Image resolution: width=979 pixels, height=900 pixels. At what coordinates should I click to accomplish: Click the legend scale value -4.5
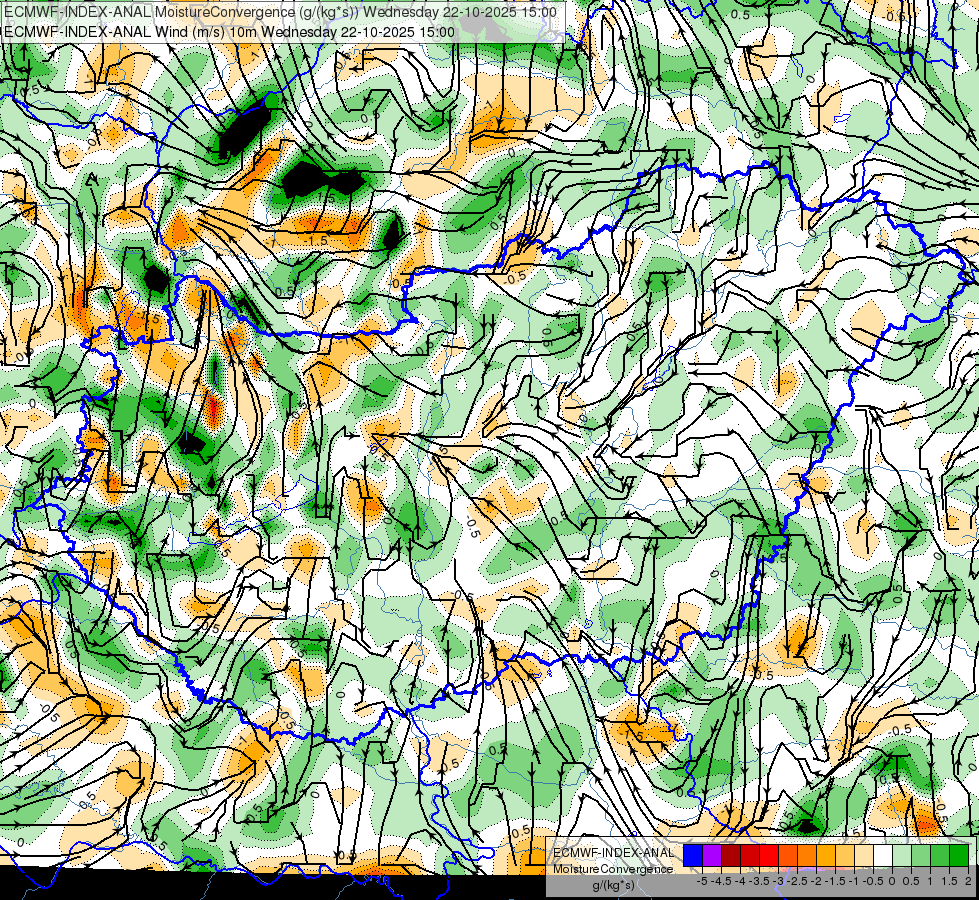[x=721, y=881]
